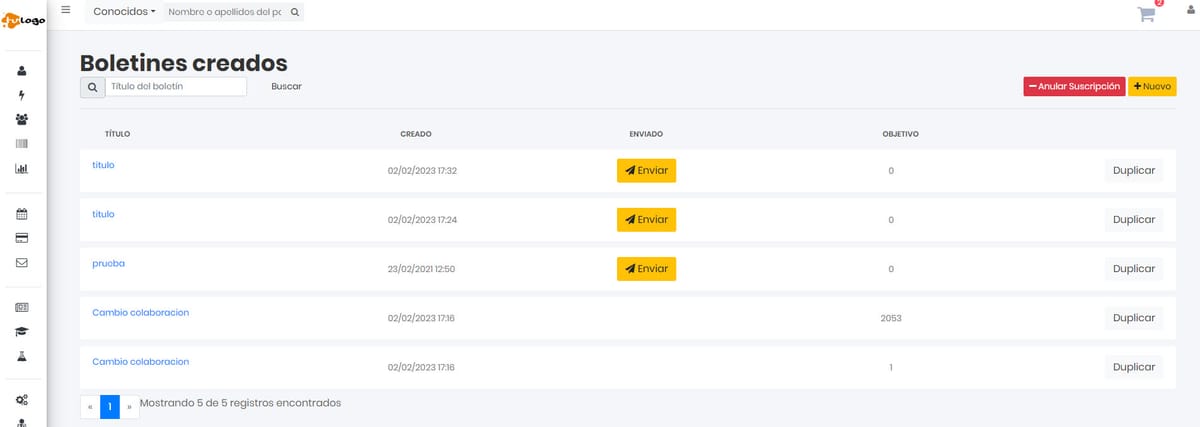Click the next page arrow
1200x427 pixels.
[129, 406]
